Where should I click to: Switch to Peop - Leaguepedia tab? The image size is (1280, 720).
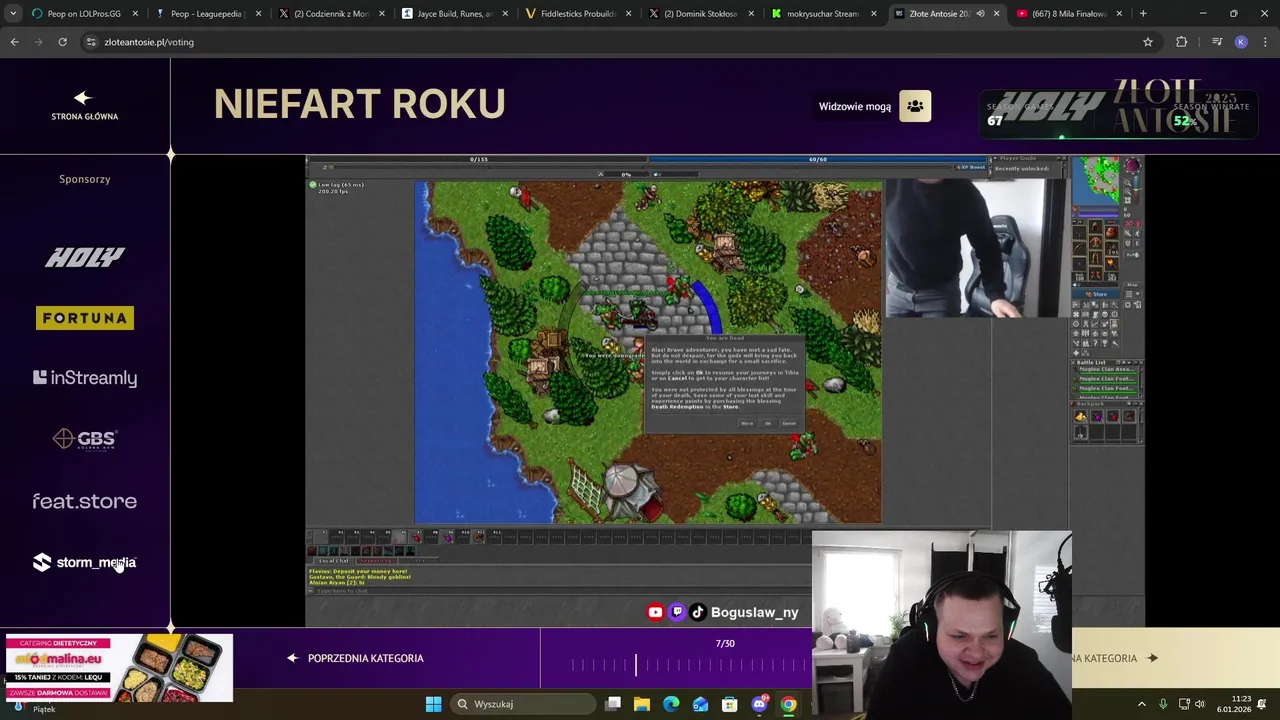208,14
